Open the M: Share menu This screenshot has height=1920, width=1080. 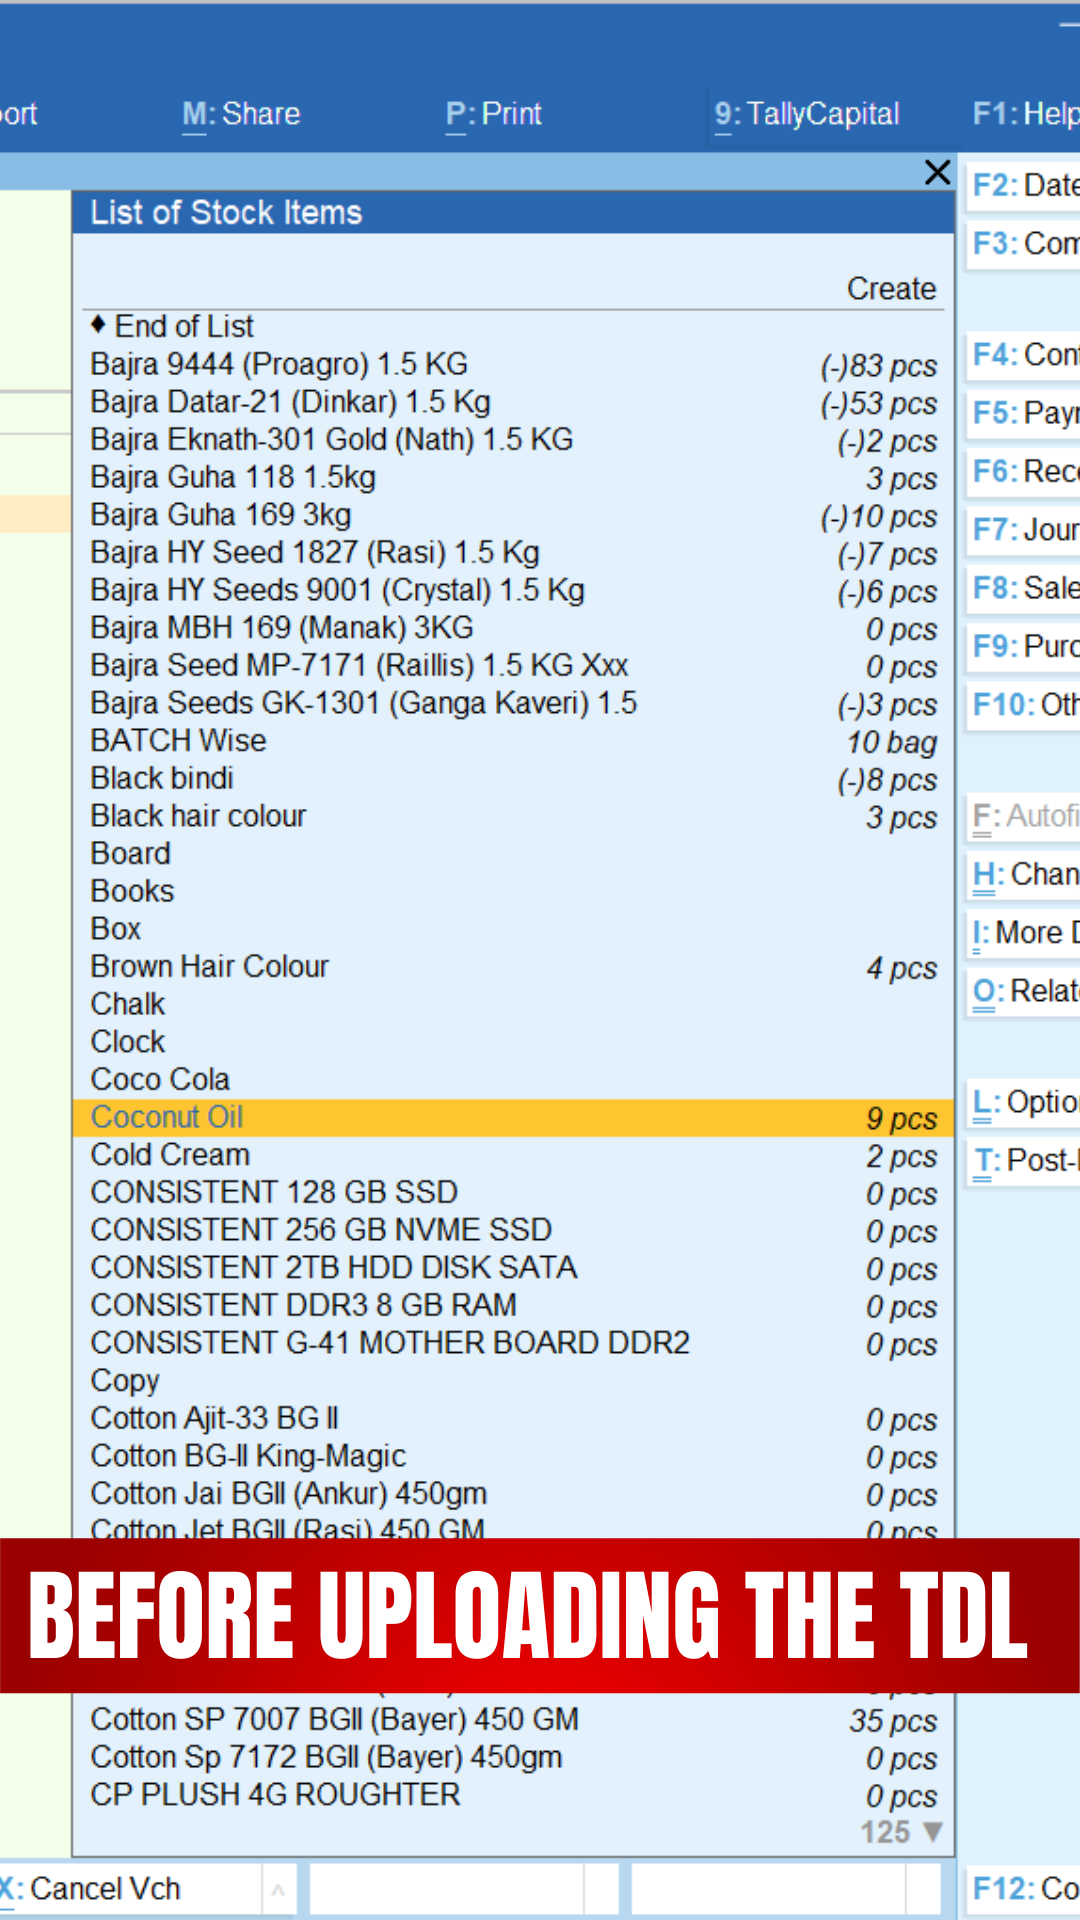point(241,114)
